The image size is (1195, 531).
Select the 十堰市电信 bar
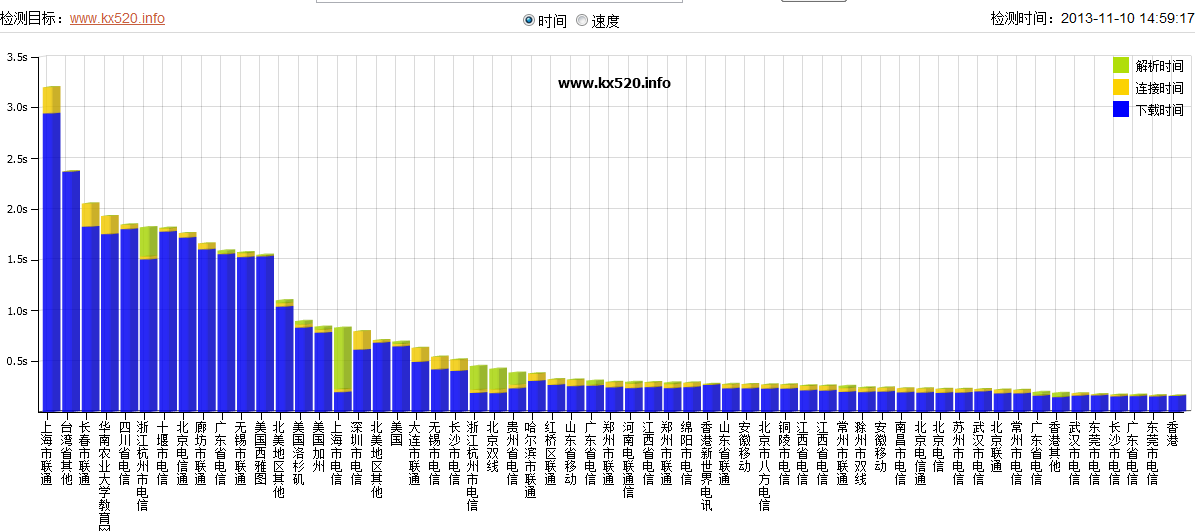pyautogui.click(x=168, y=320)
